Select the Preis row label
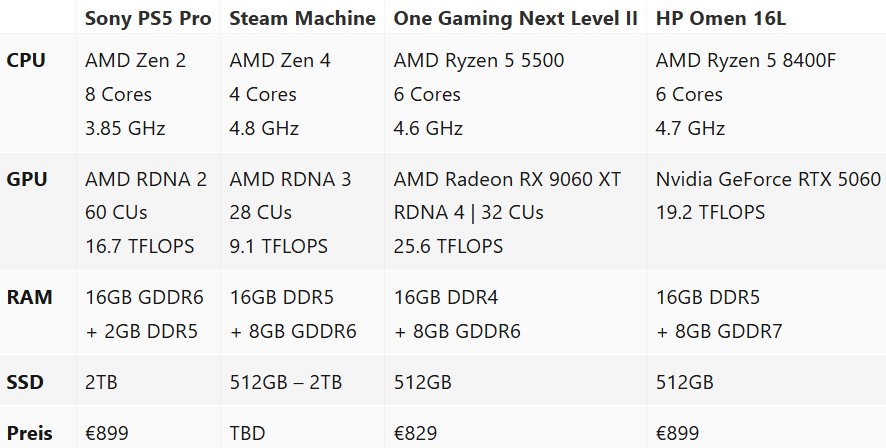Image resolution: width=886 pixels, height=448 pixels. click(29, 434)
